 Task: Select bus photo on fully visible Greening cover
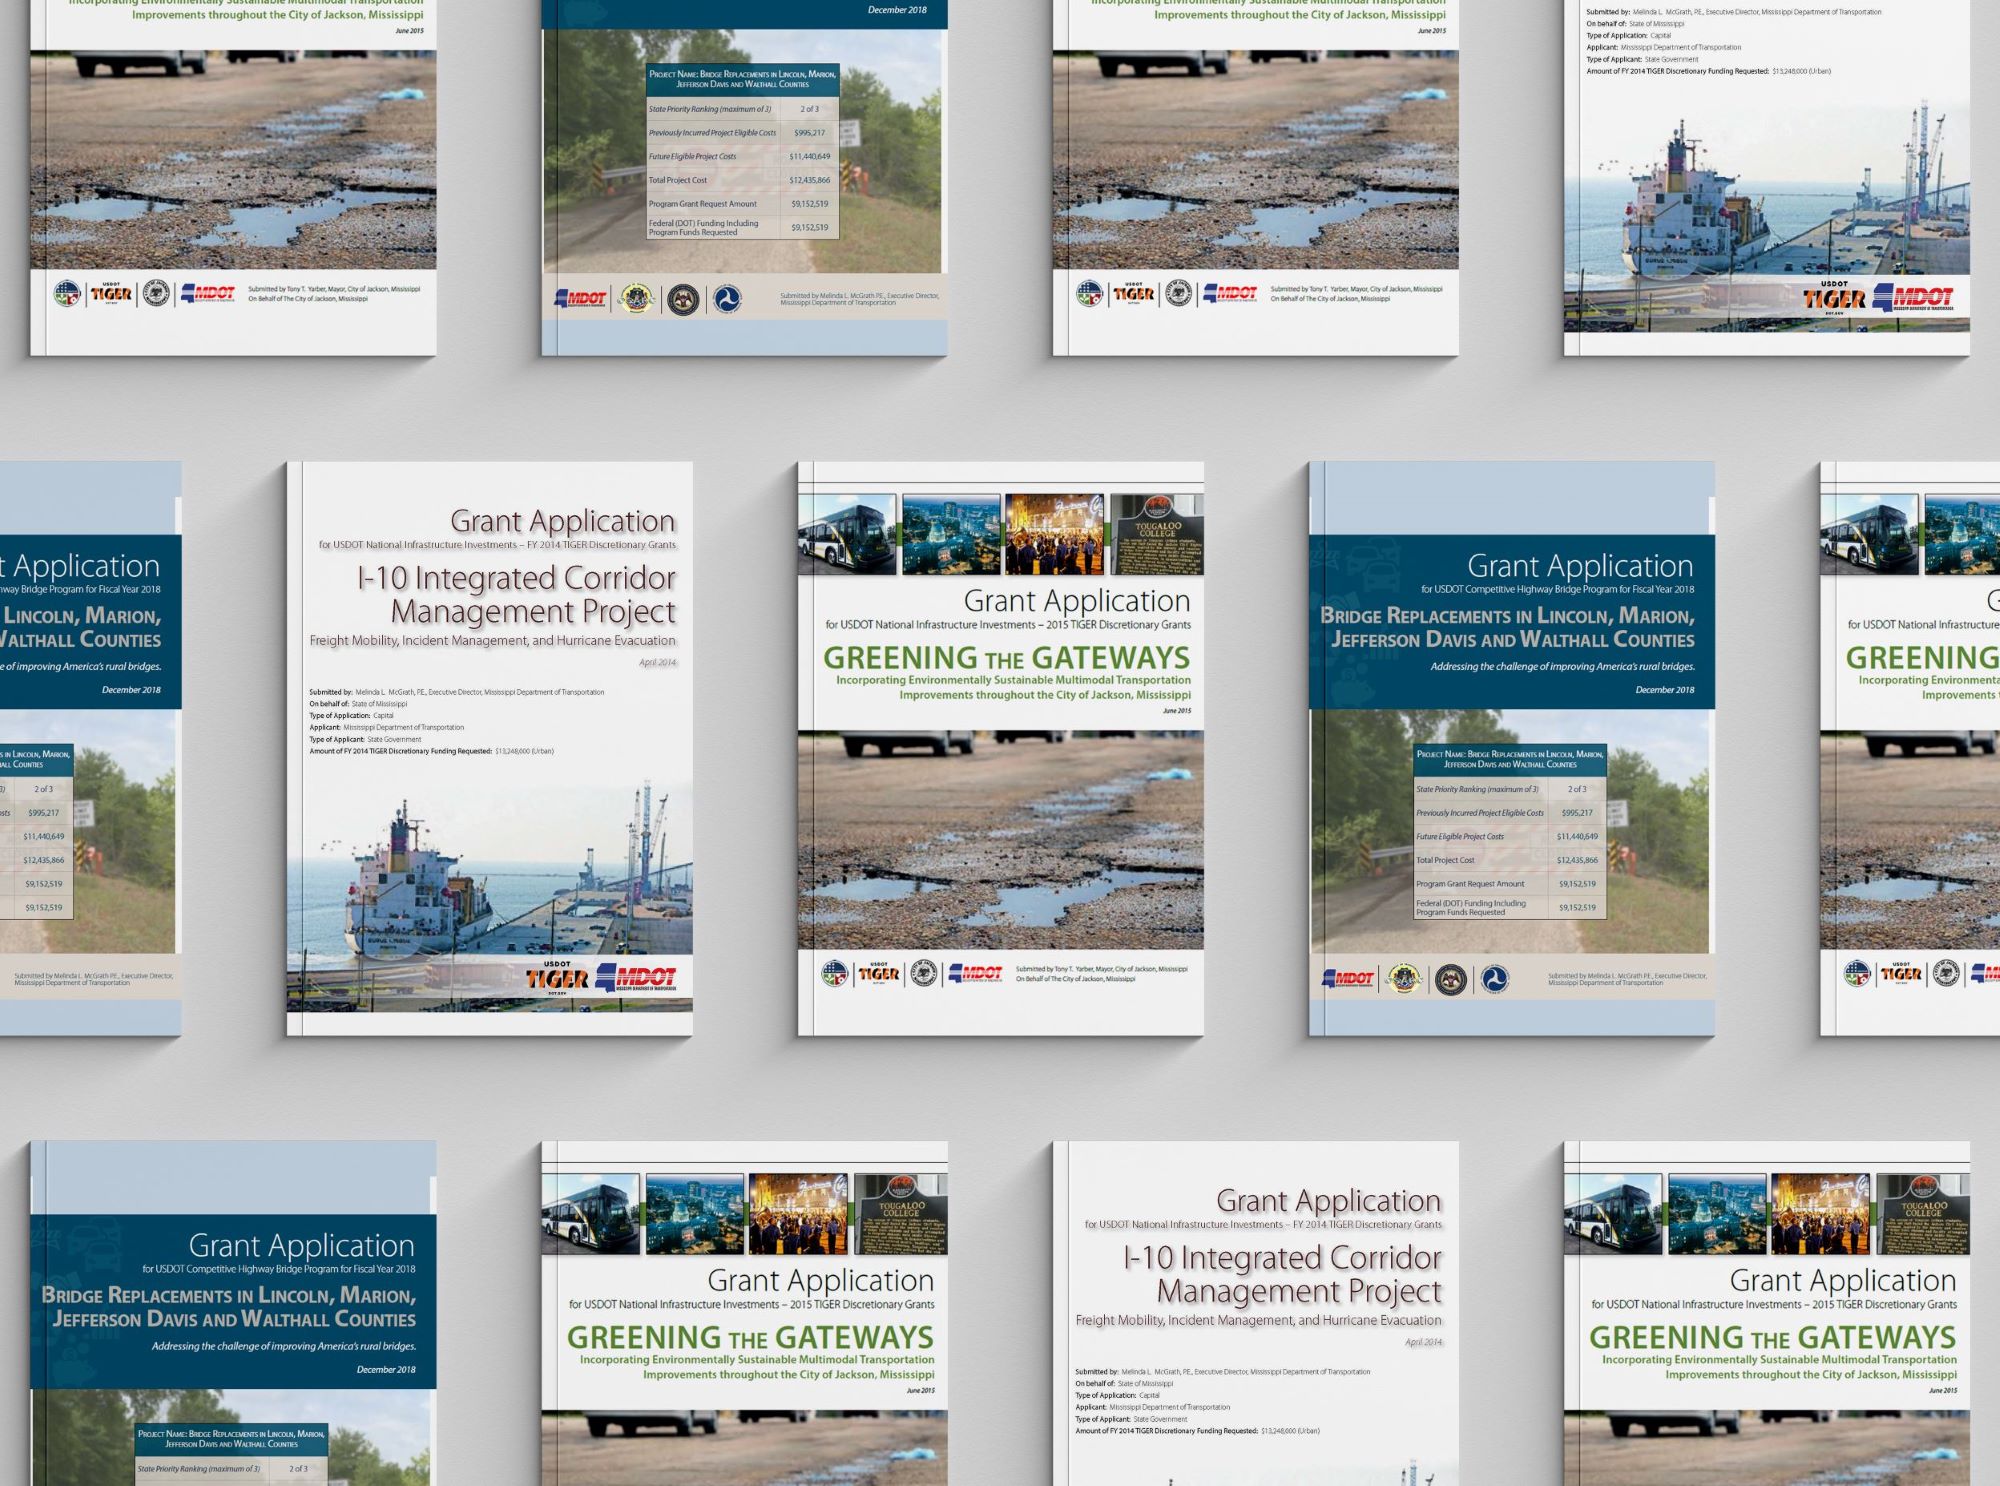(847, 534)
